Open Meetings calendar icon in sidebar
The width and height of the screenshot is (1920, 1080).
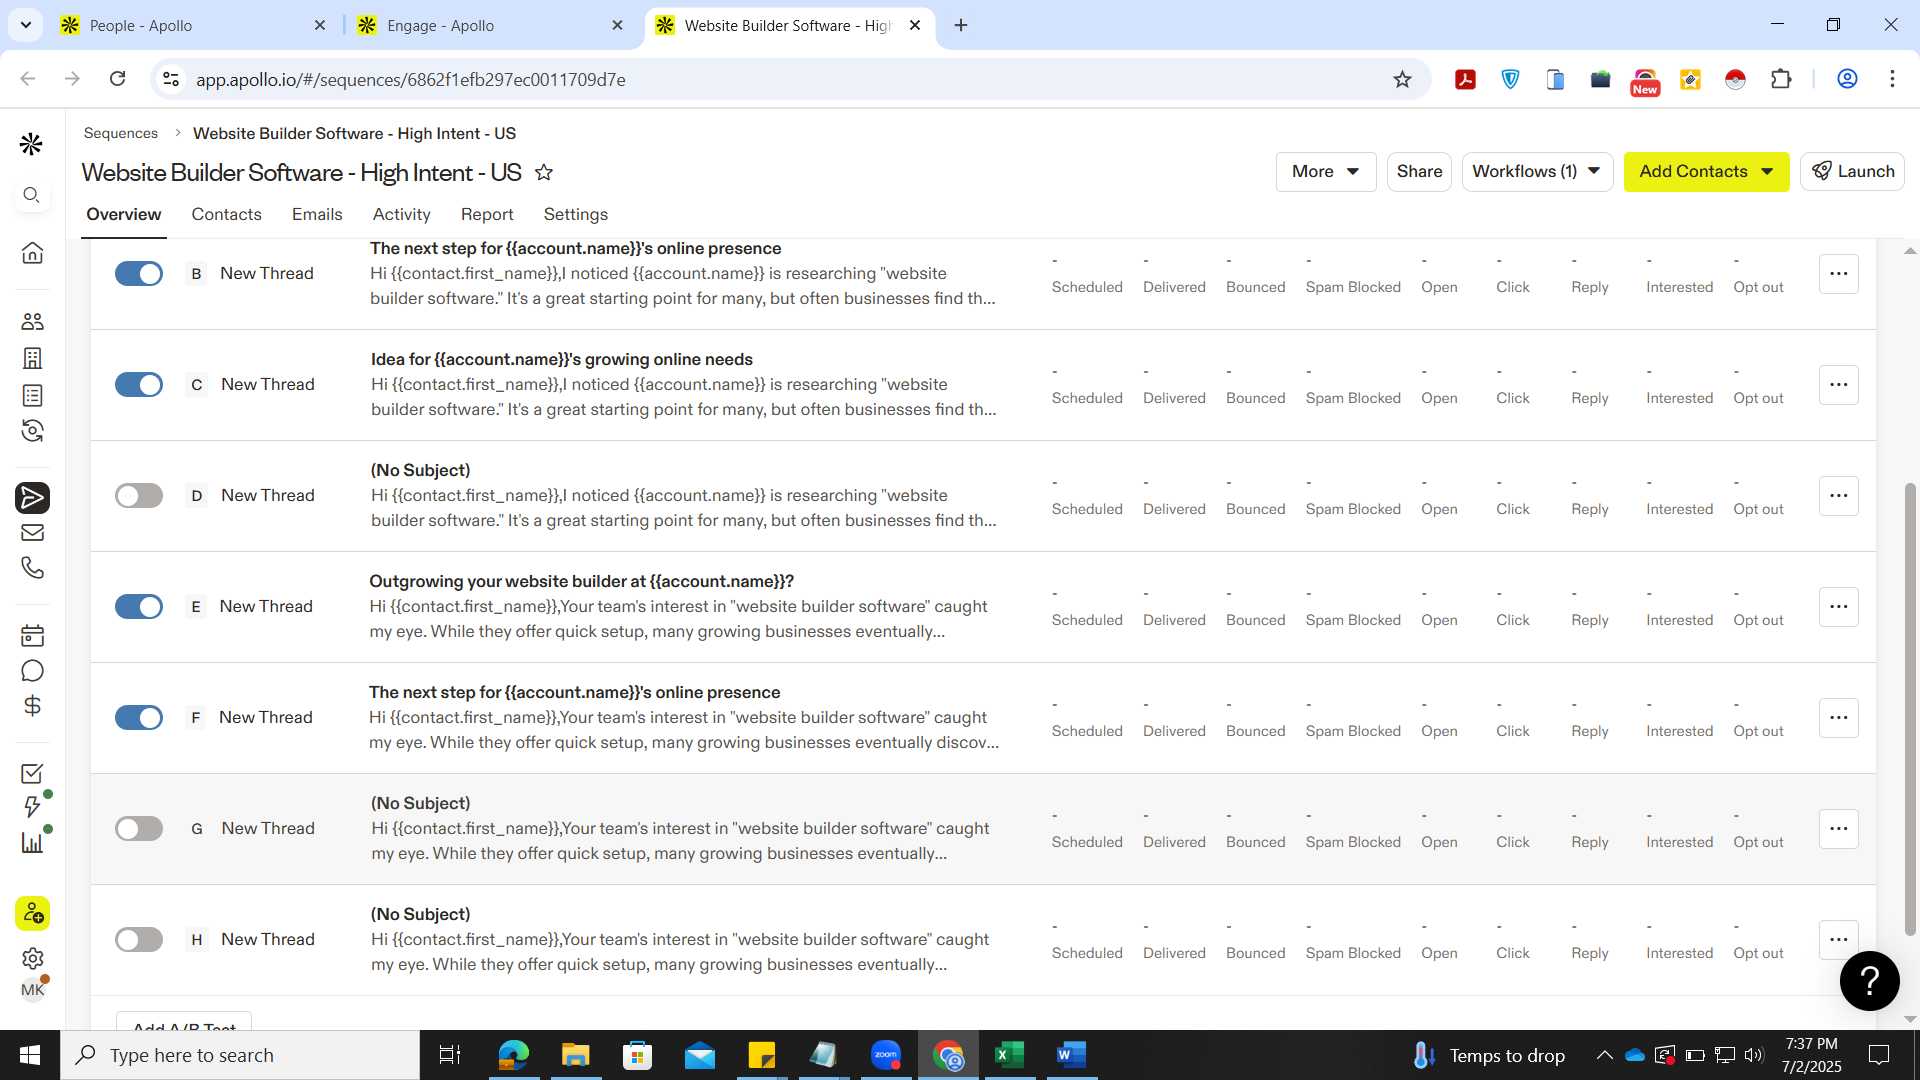pos(32,635)
